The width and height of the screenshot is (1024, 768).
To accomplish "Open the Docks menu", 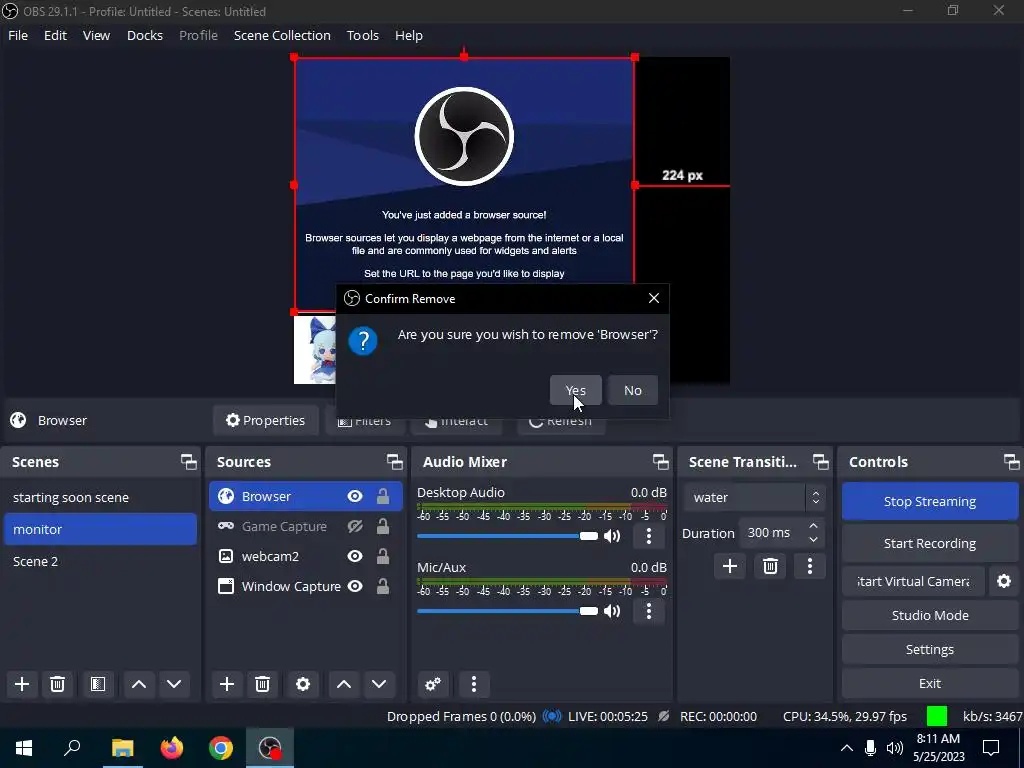I will tap(144, 35).
